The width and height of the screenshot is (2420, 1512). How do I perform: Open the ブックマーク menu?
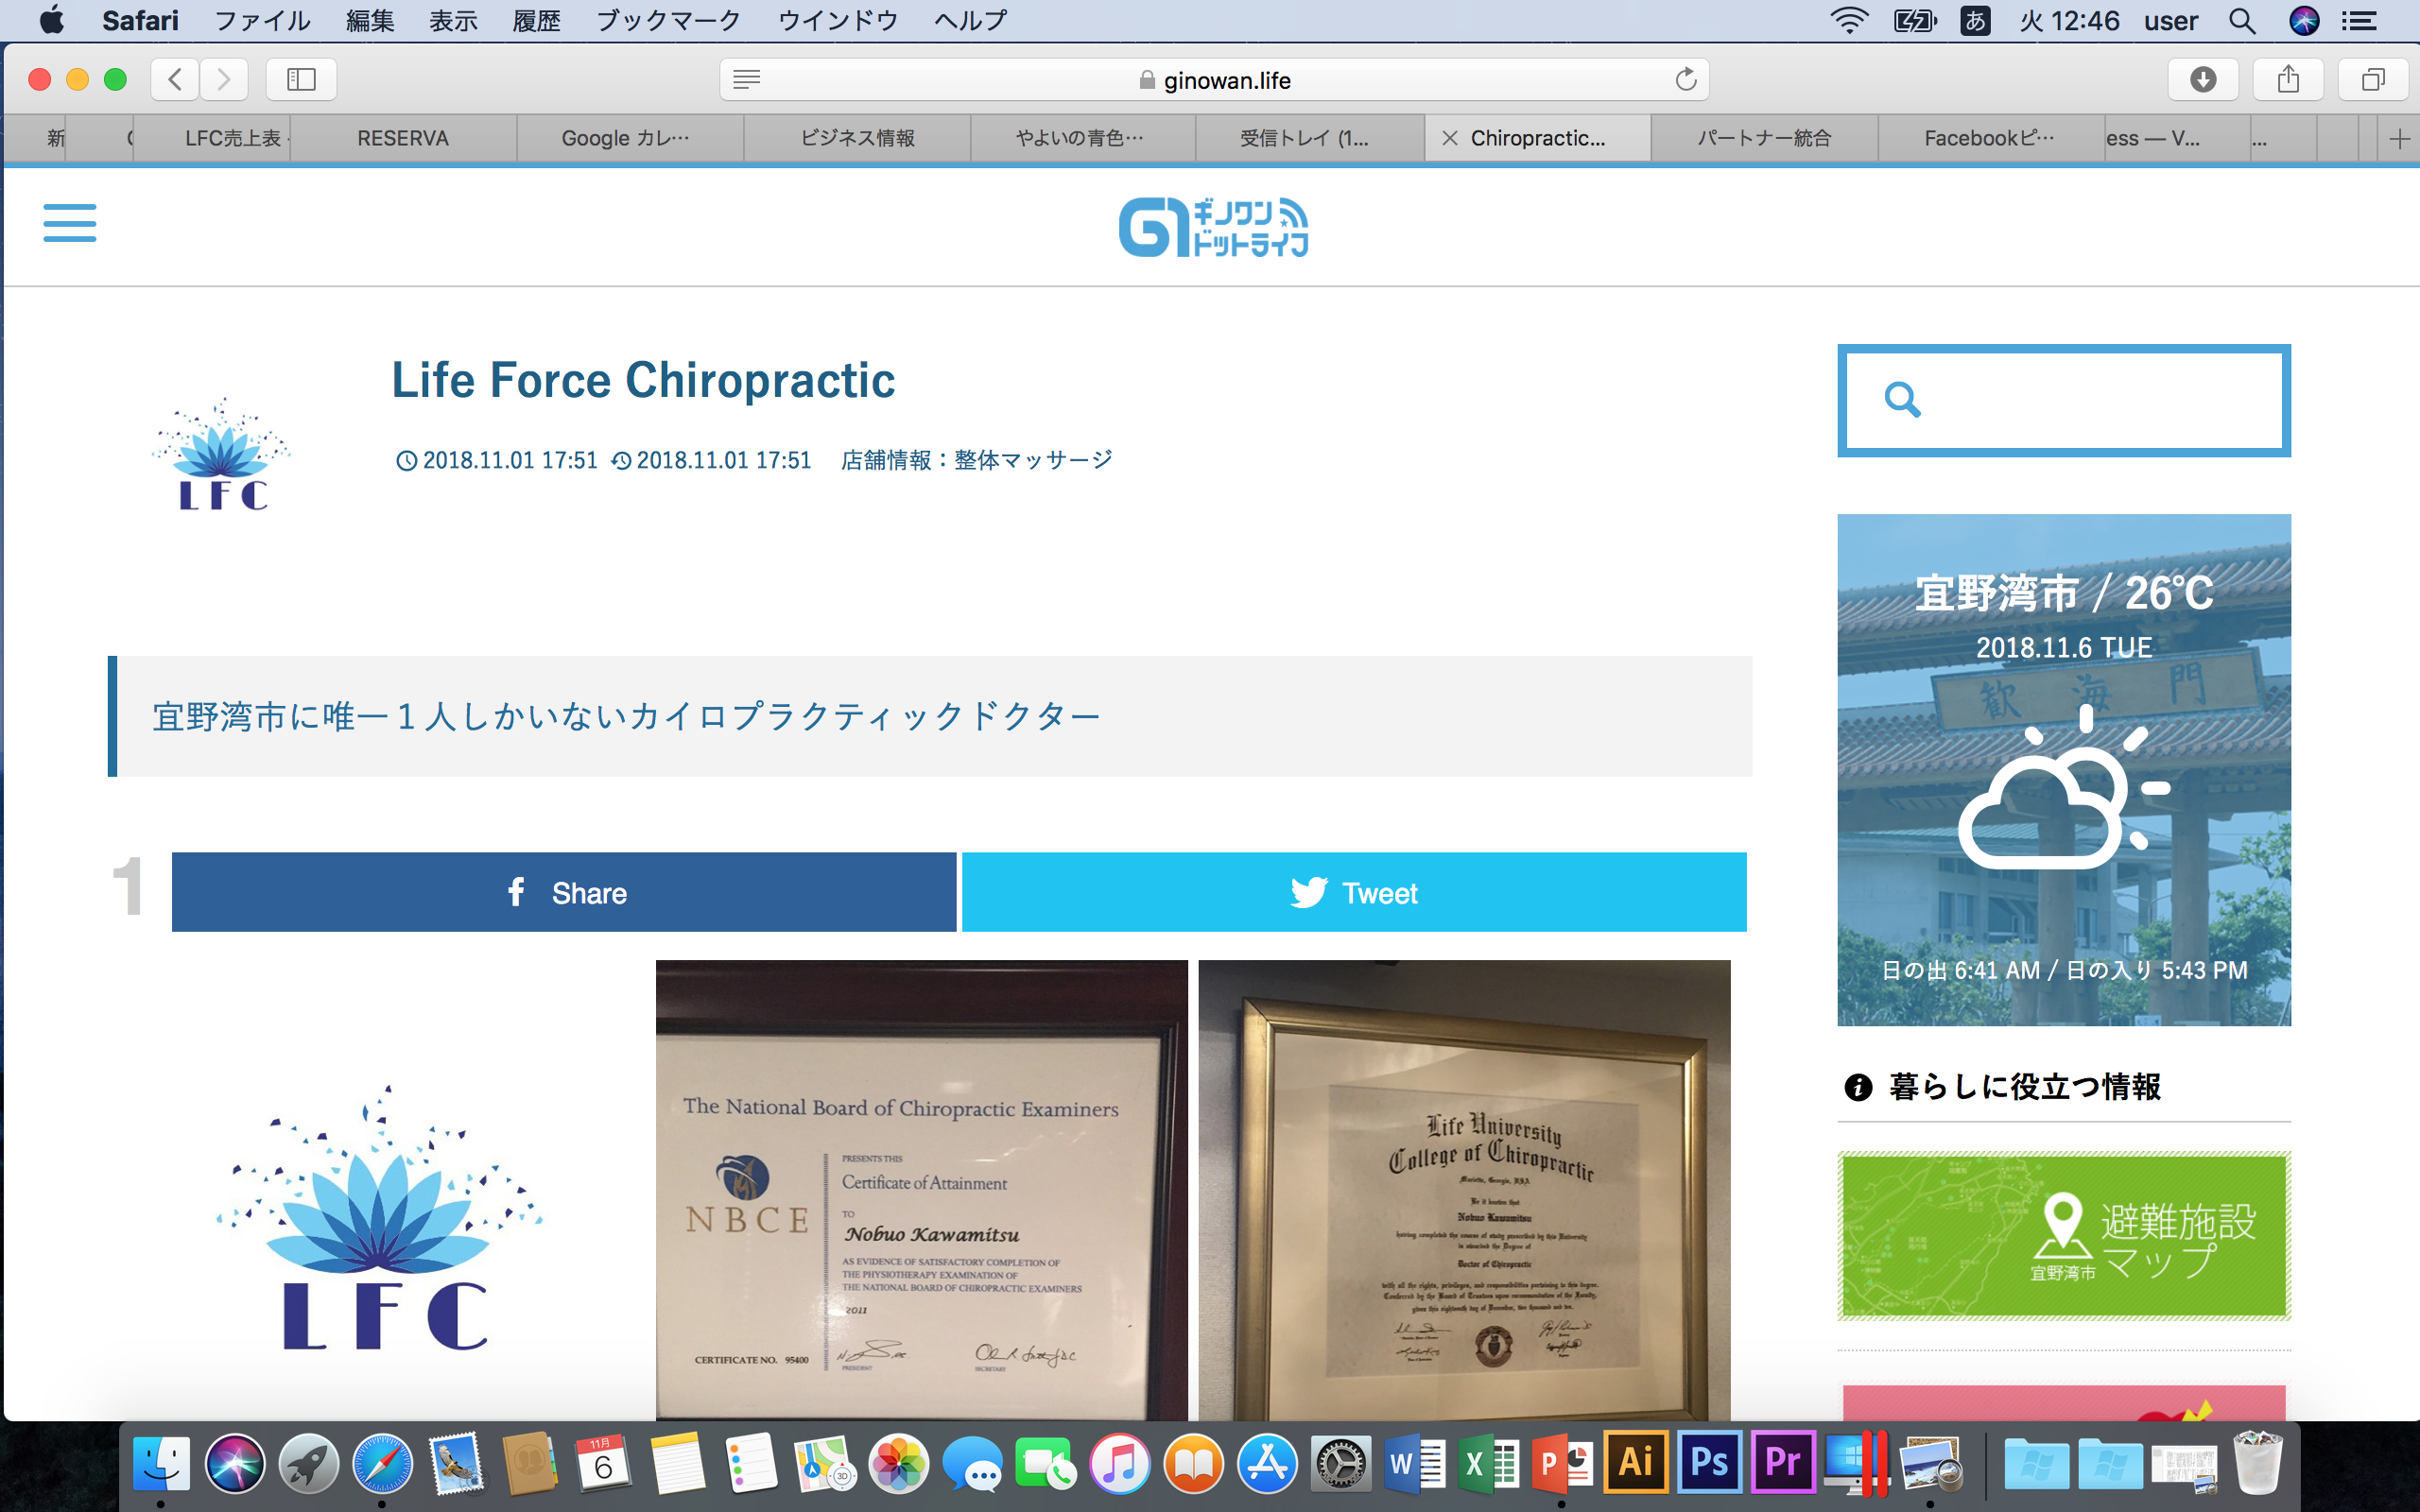pos(668,20)
